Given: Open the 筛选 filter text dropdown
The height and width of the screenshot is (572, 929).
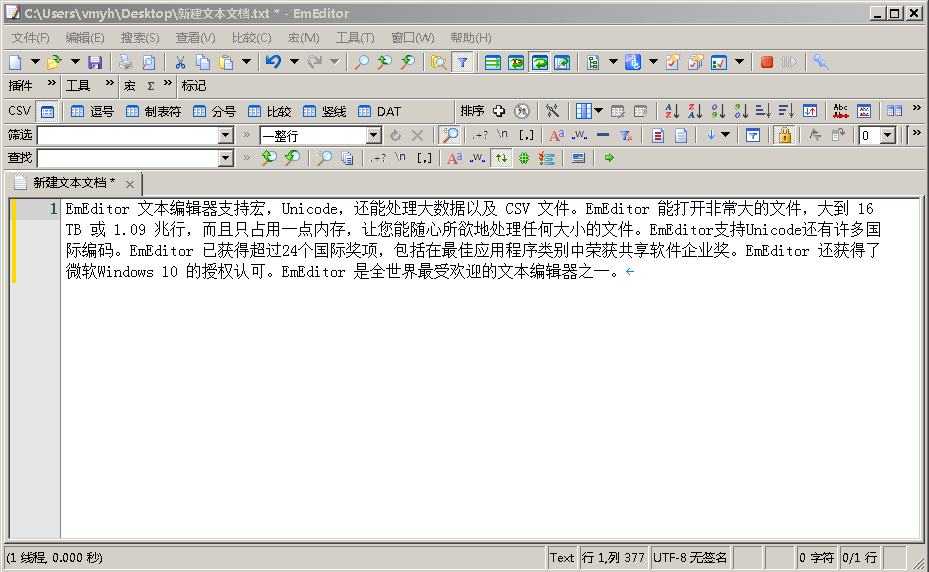Looking at the screenshot, I should 225,135.
